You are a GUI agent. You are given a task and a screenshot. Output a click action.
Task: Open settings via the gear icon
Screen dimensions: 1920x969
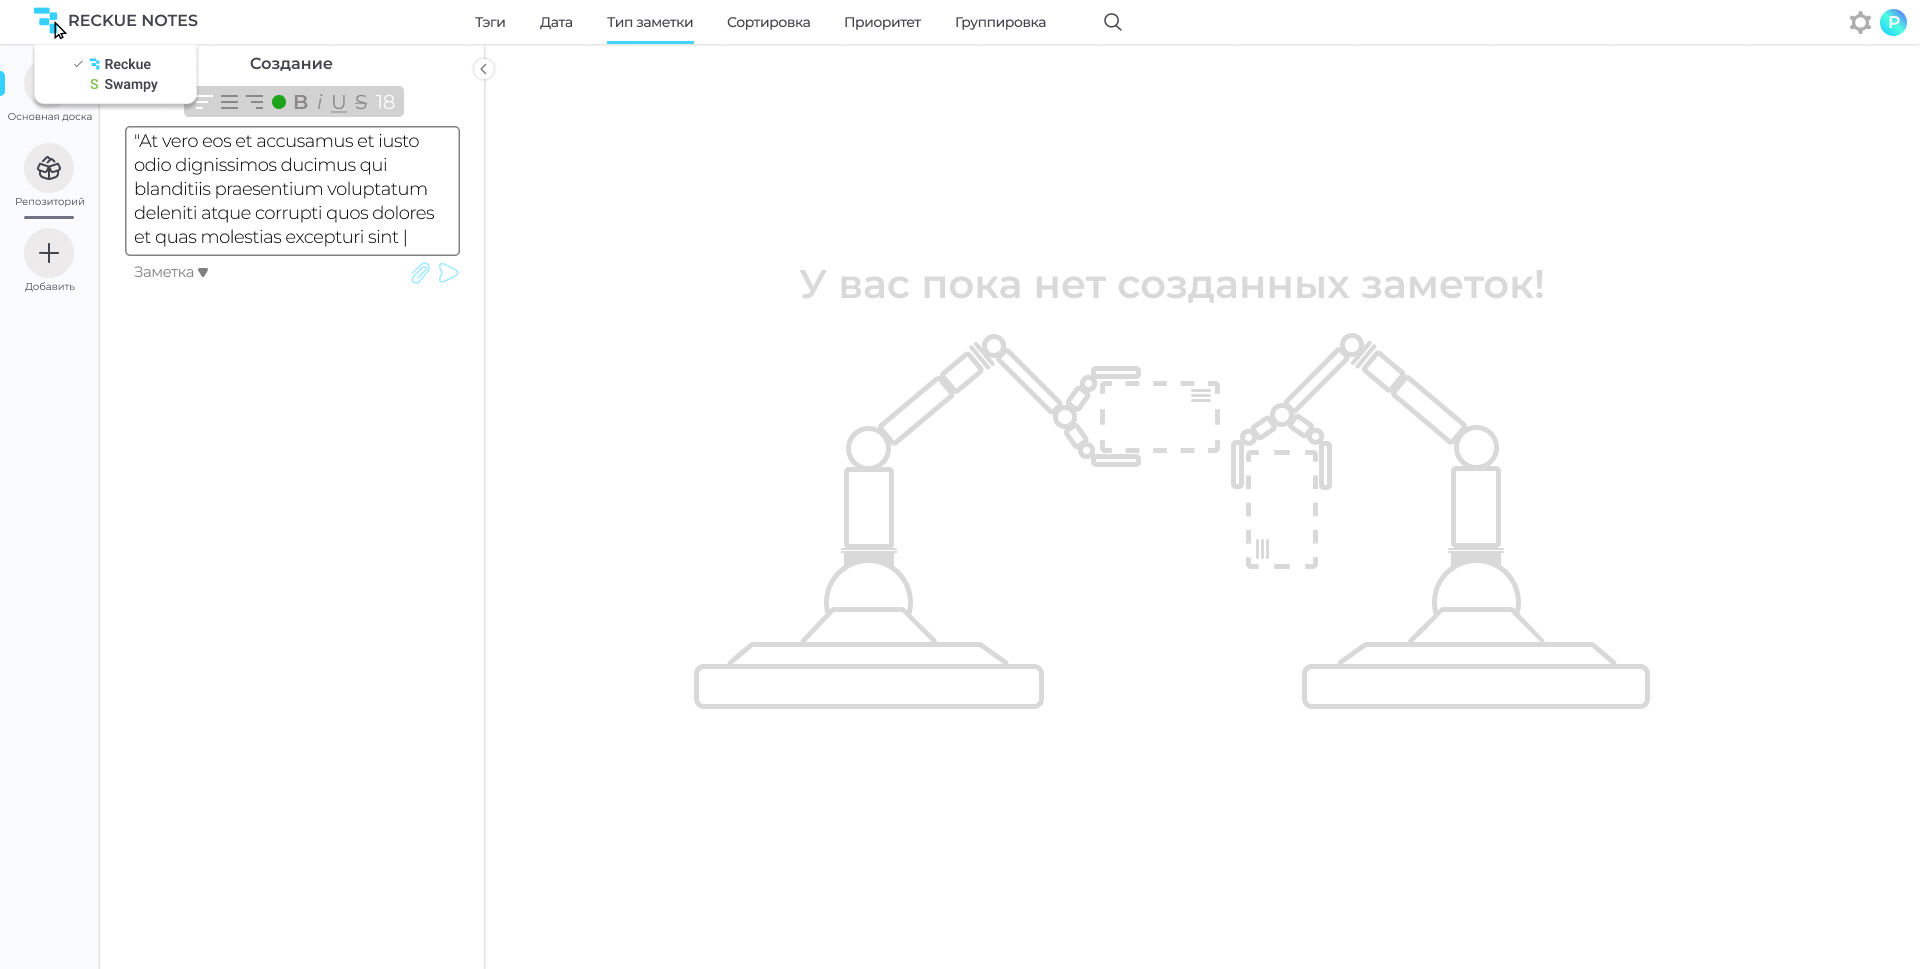(1860, 21)
